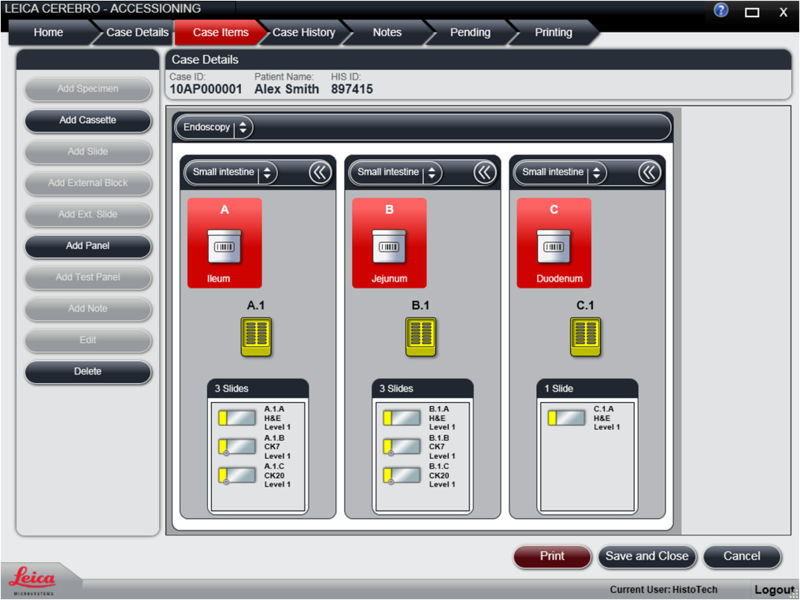Viewport: 800px width, 600px height.
Task: Open the Printing tab
Action: click(x=553, y=33)
